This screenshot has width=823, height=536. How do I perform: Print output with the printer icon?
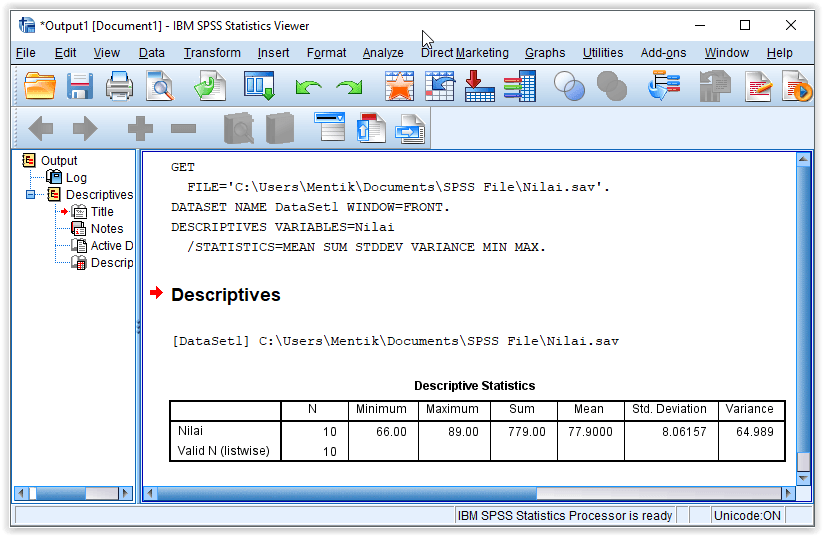(119, 86)
